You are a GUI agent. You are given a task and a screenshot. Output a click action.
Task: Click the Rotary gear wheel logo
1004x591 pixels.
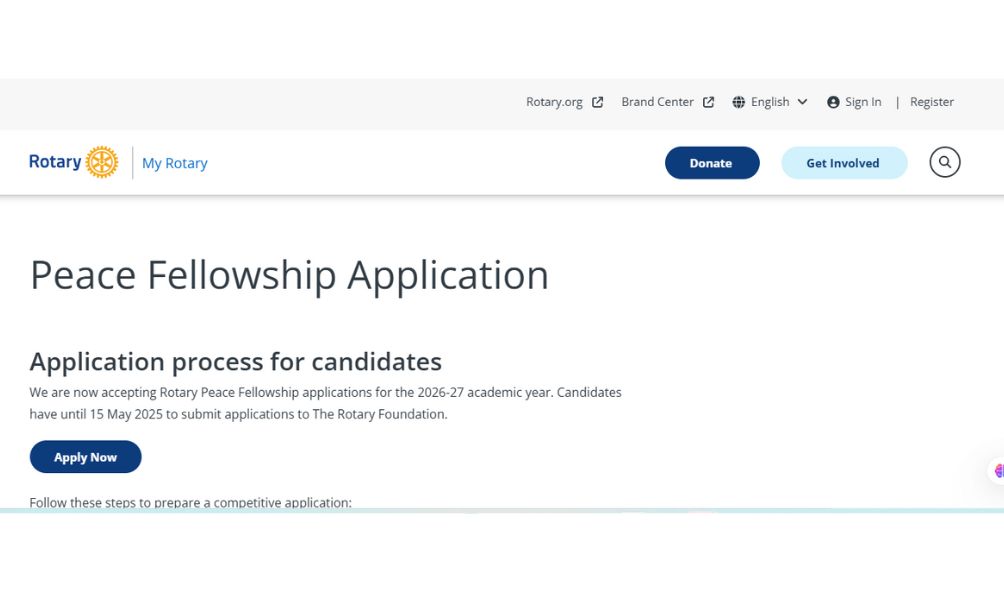[x=102, y=162]
